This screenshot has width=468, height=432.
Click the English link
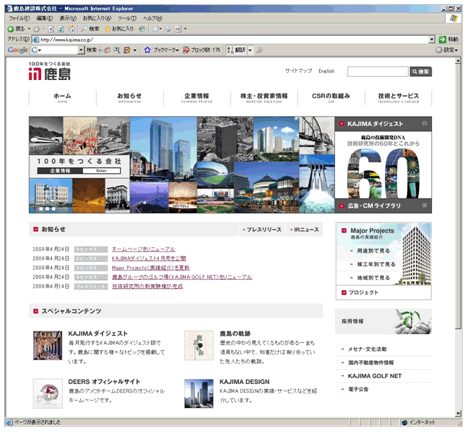[326, 71]
